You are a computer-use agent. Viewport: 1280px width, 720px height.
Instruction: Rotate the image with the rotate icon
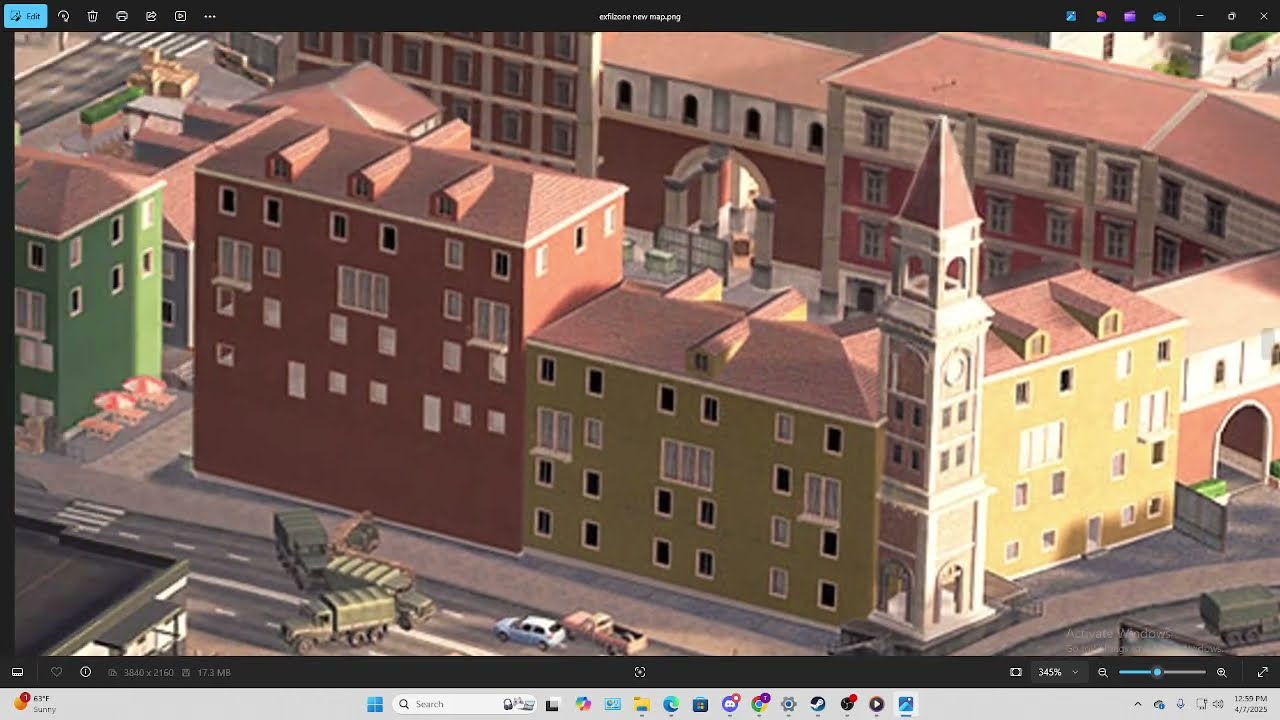tap(64, 16)
